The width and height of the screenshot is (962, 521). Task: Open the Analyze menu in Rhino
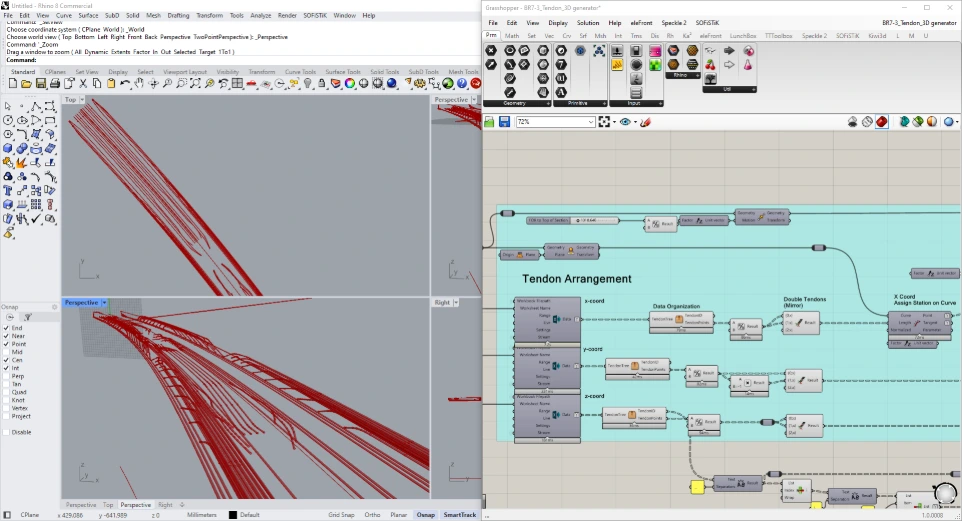tap(260, 16)
